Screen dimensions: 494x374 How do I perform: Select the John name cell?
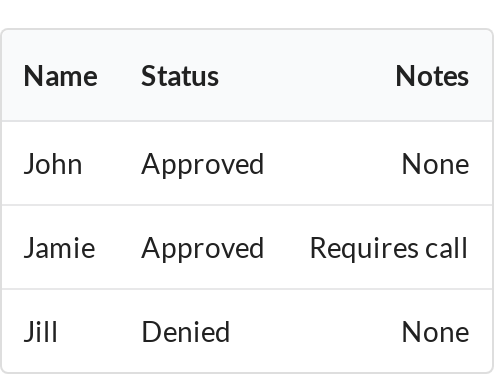tap(53, 164)
